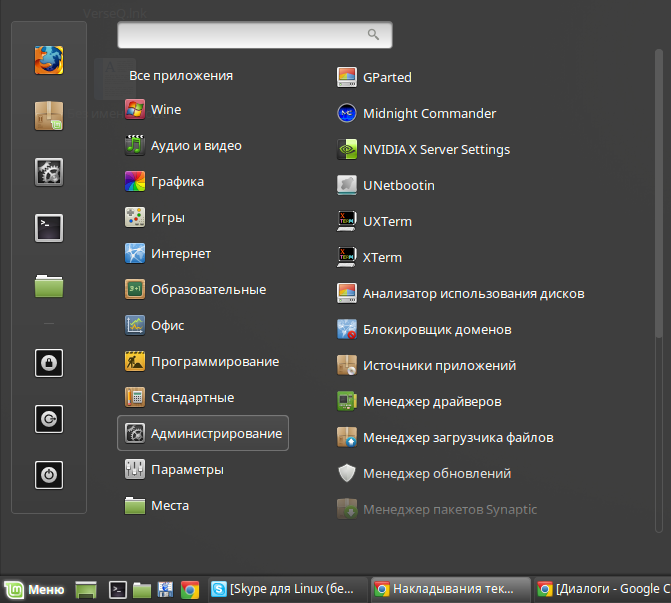671x603 pixels.
Task: Select the Графика category
Action: coord(164,181)
